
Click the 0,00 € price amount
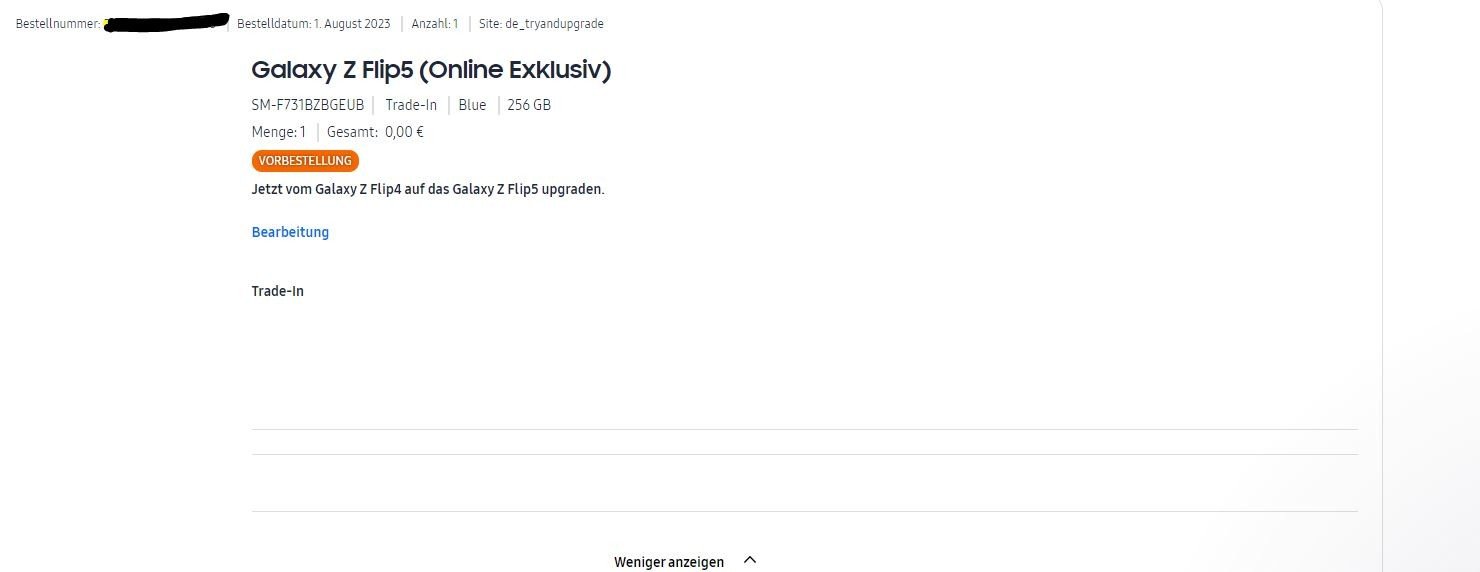[x=404, y=132]
